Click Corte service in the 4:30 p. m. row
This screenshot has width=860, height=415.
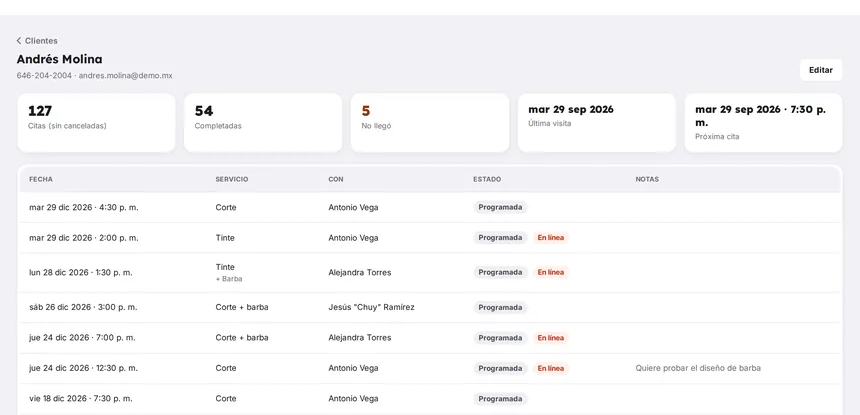(x=226, y=207)
